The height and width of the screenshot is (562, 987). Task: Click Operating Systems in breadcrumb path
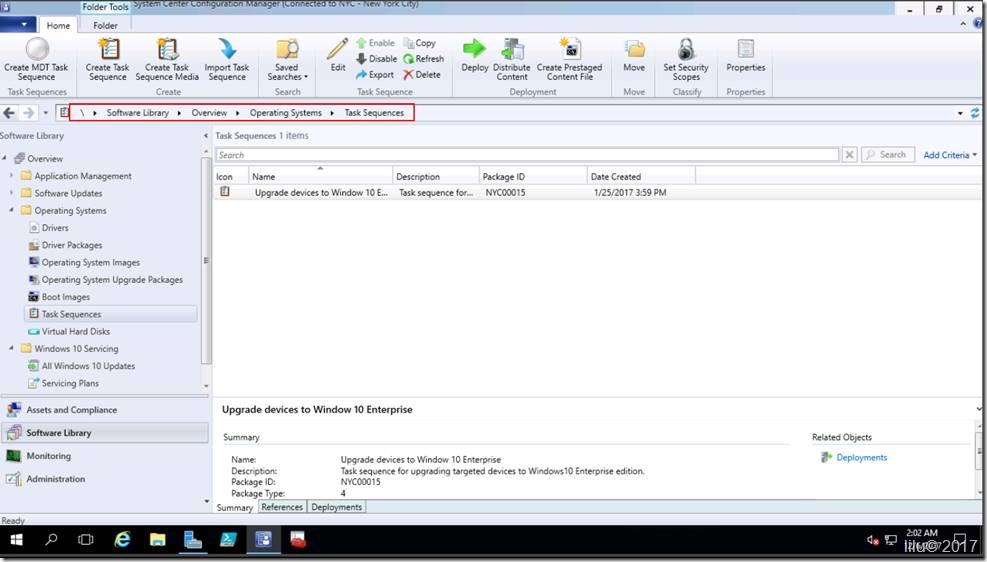(285, 113)
